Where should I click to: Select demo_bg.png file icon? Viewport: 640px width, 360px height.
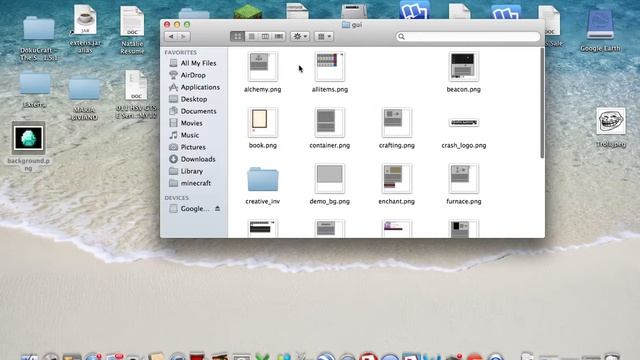click(x=329, y=178)
